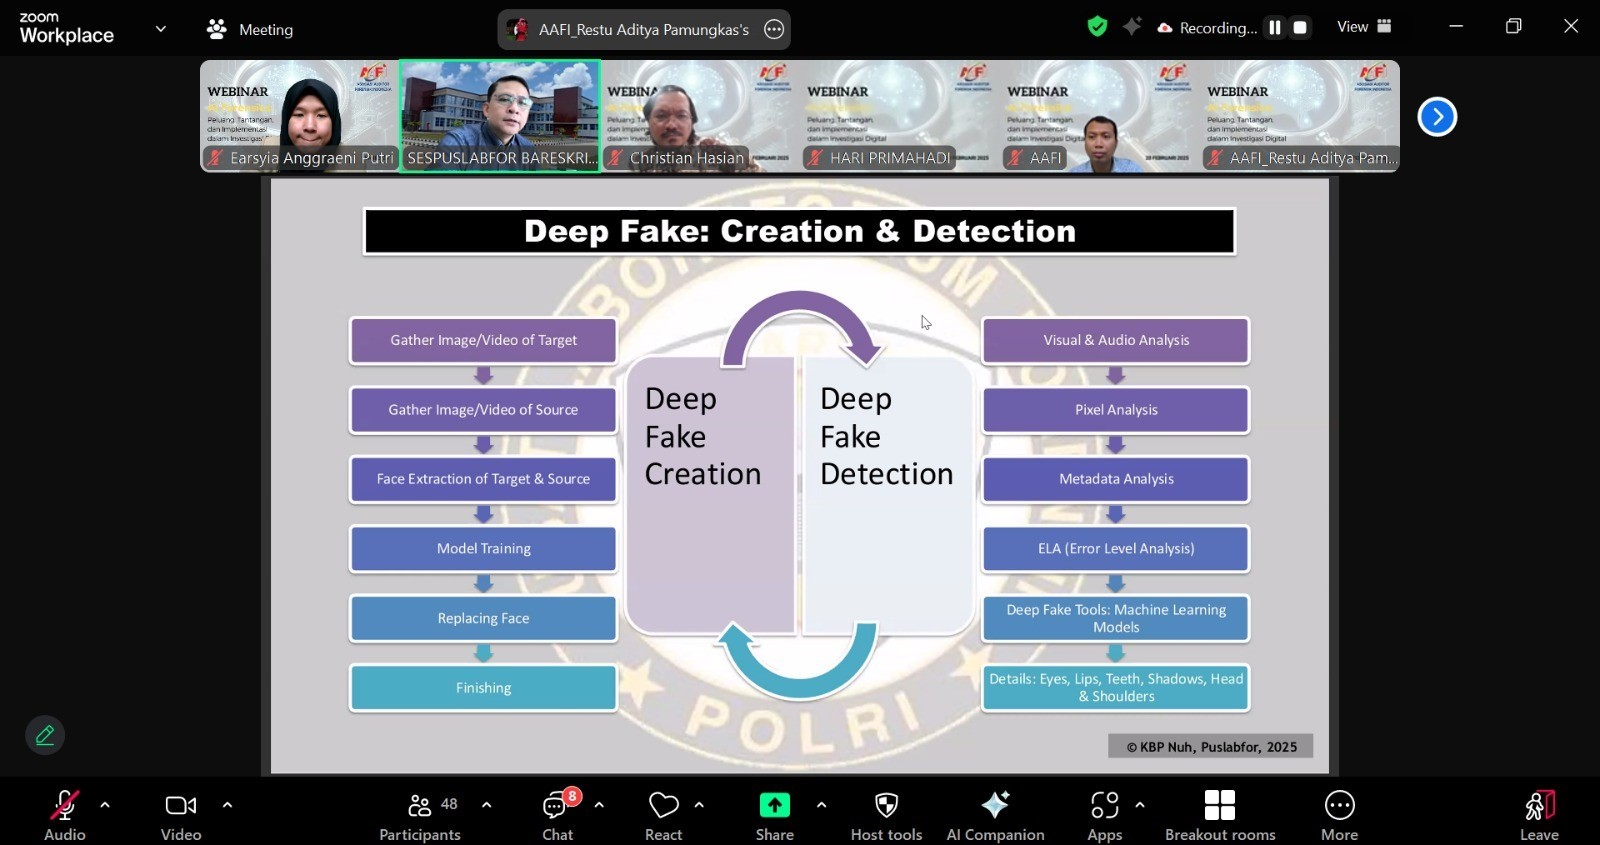Open the Chat panel
The image size is (1600, 845).
(x=557, y=815)
